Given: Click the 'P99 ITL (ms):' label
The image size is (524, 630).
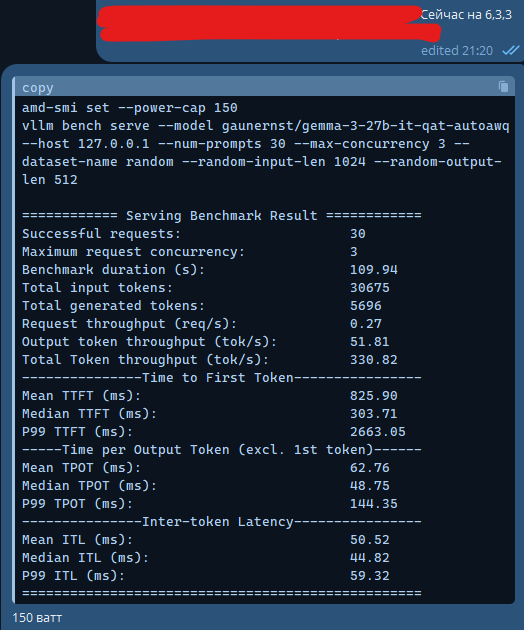Looking at the screenshot, I should (x=73, y=576).
